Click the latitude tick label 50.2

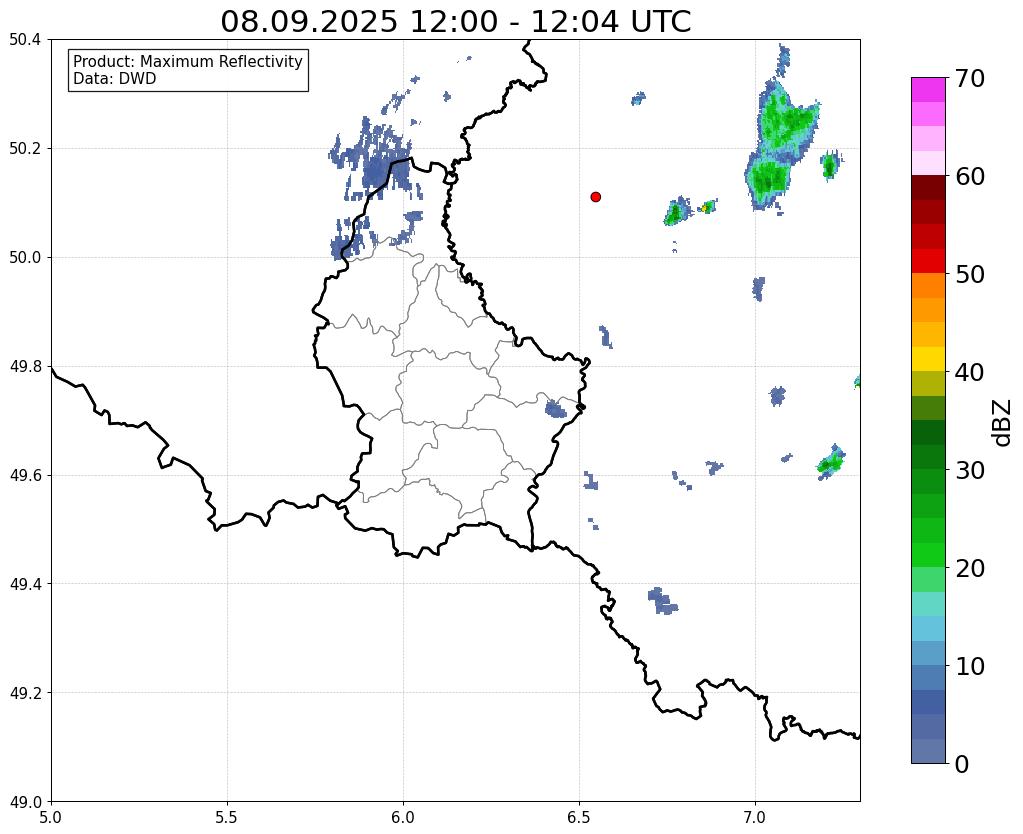(25, 149)
